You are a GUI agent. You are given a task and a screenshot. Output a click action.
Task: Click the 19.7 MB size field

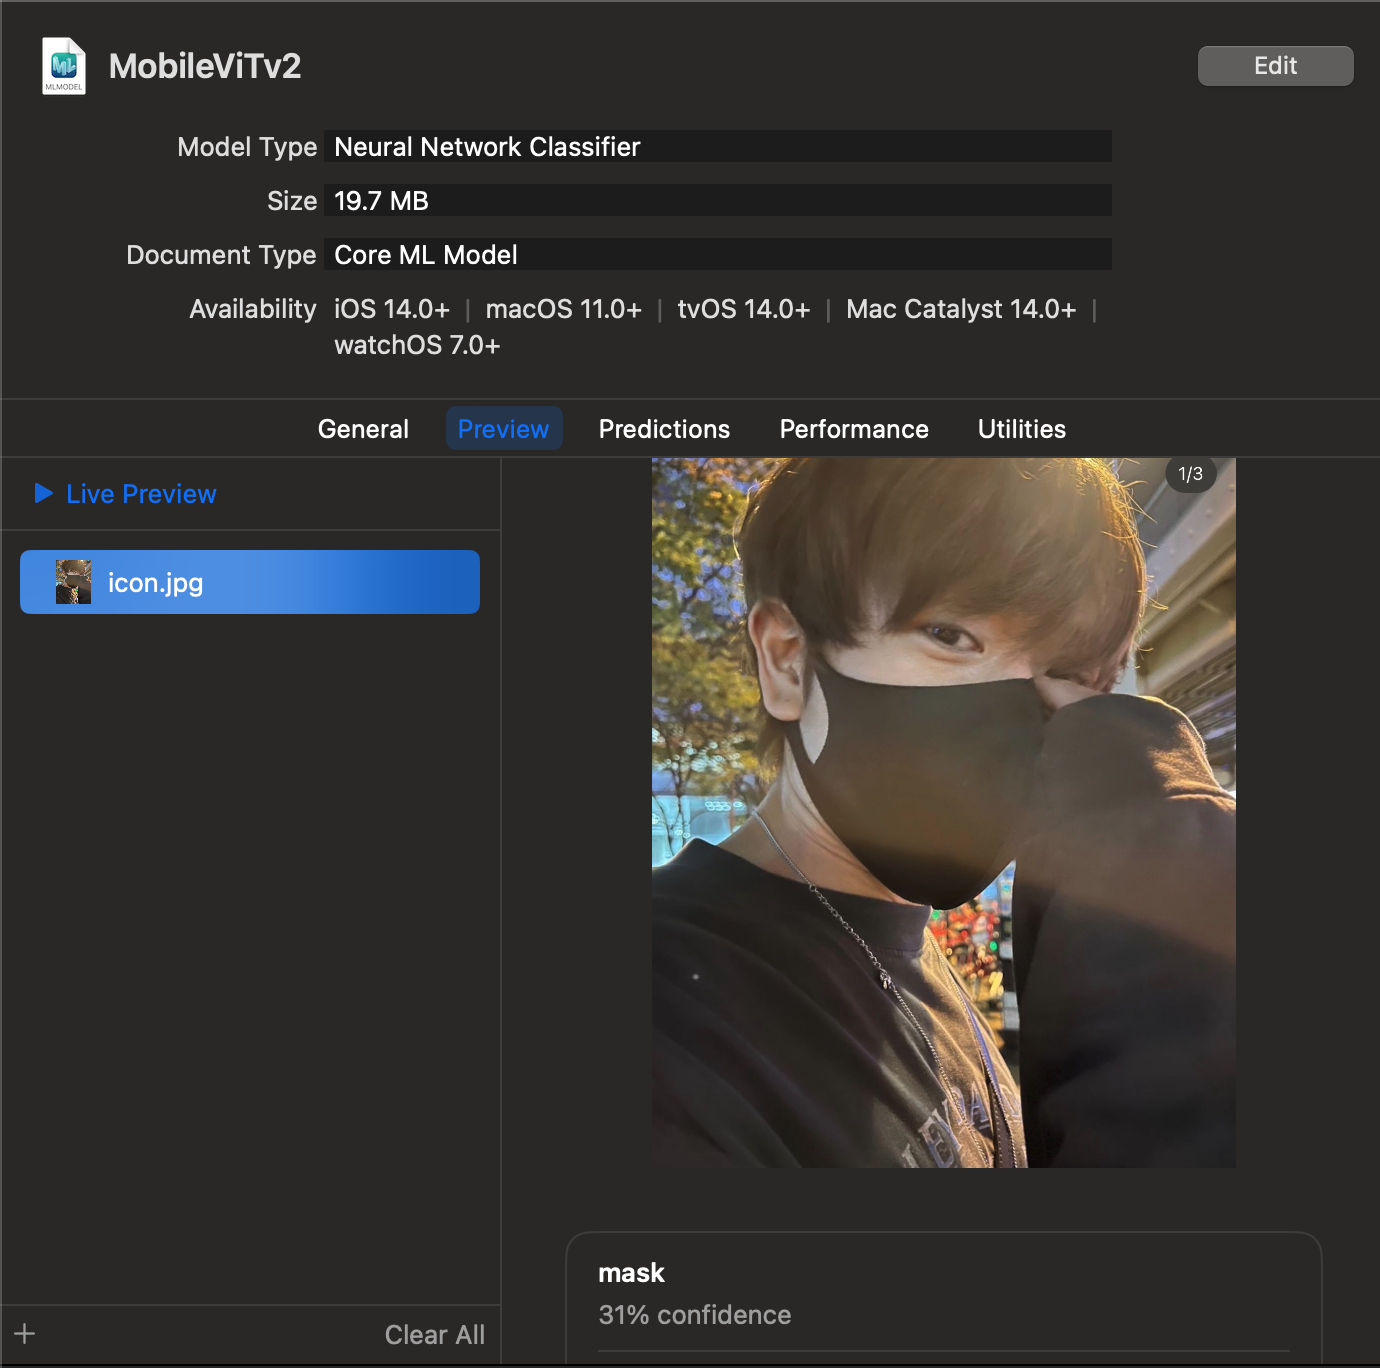[x=717, y=201]
